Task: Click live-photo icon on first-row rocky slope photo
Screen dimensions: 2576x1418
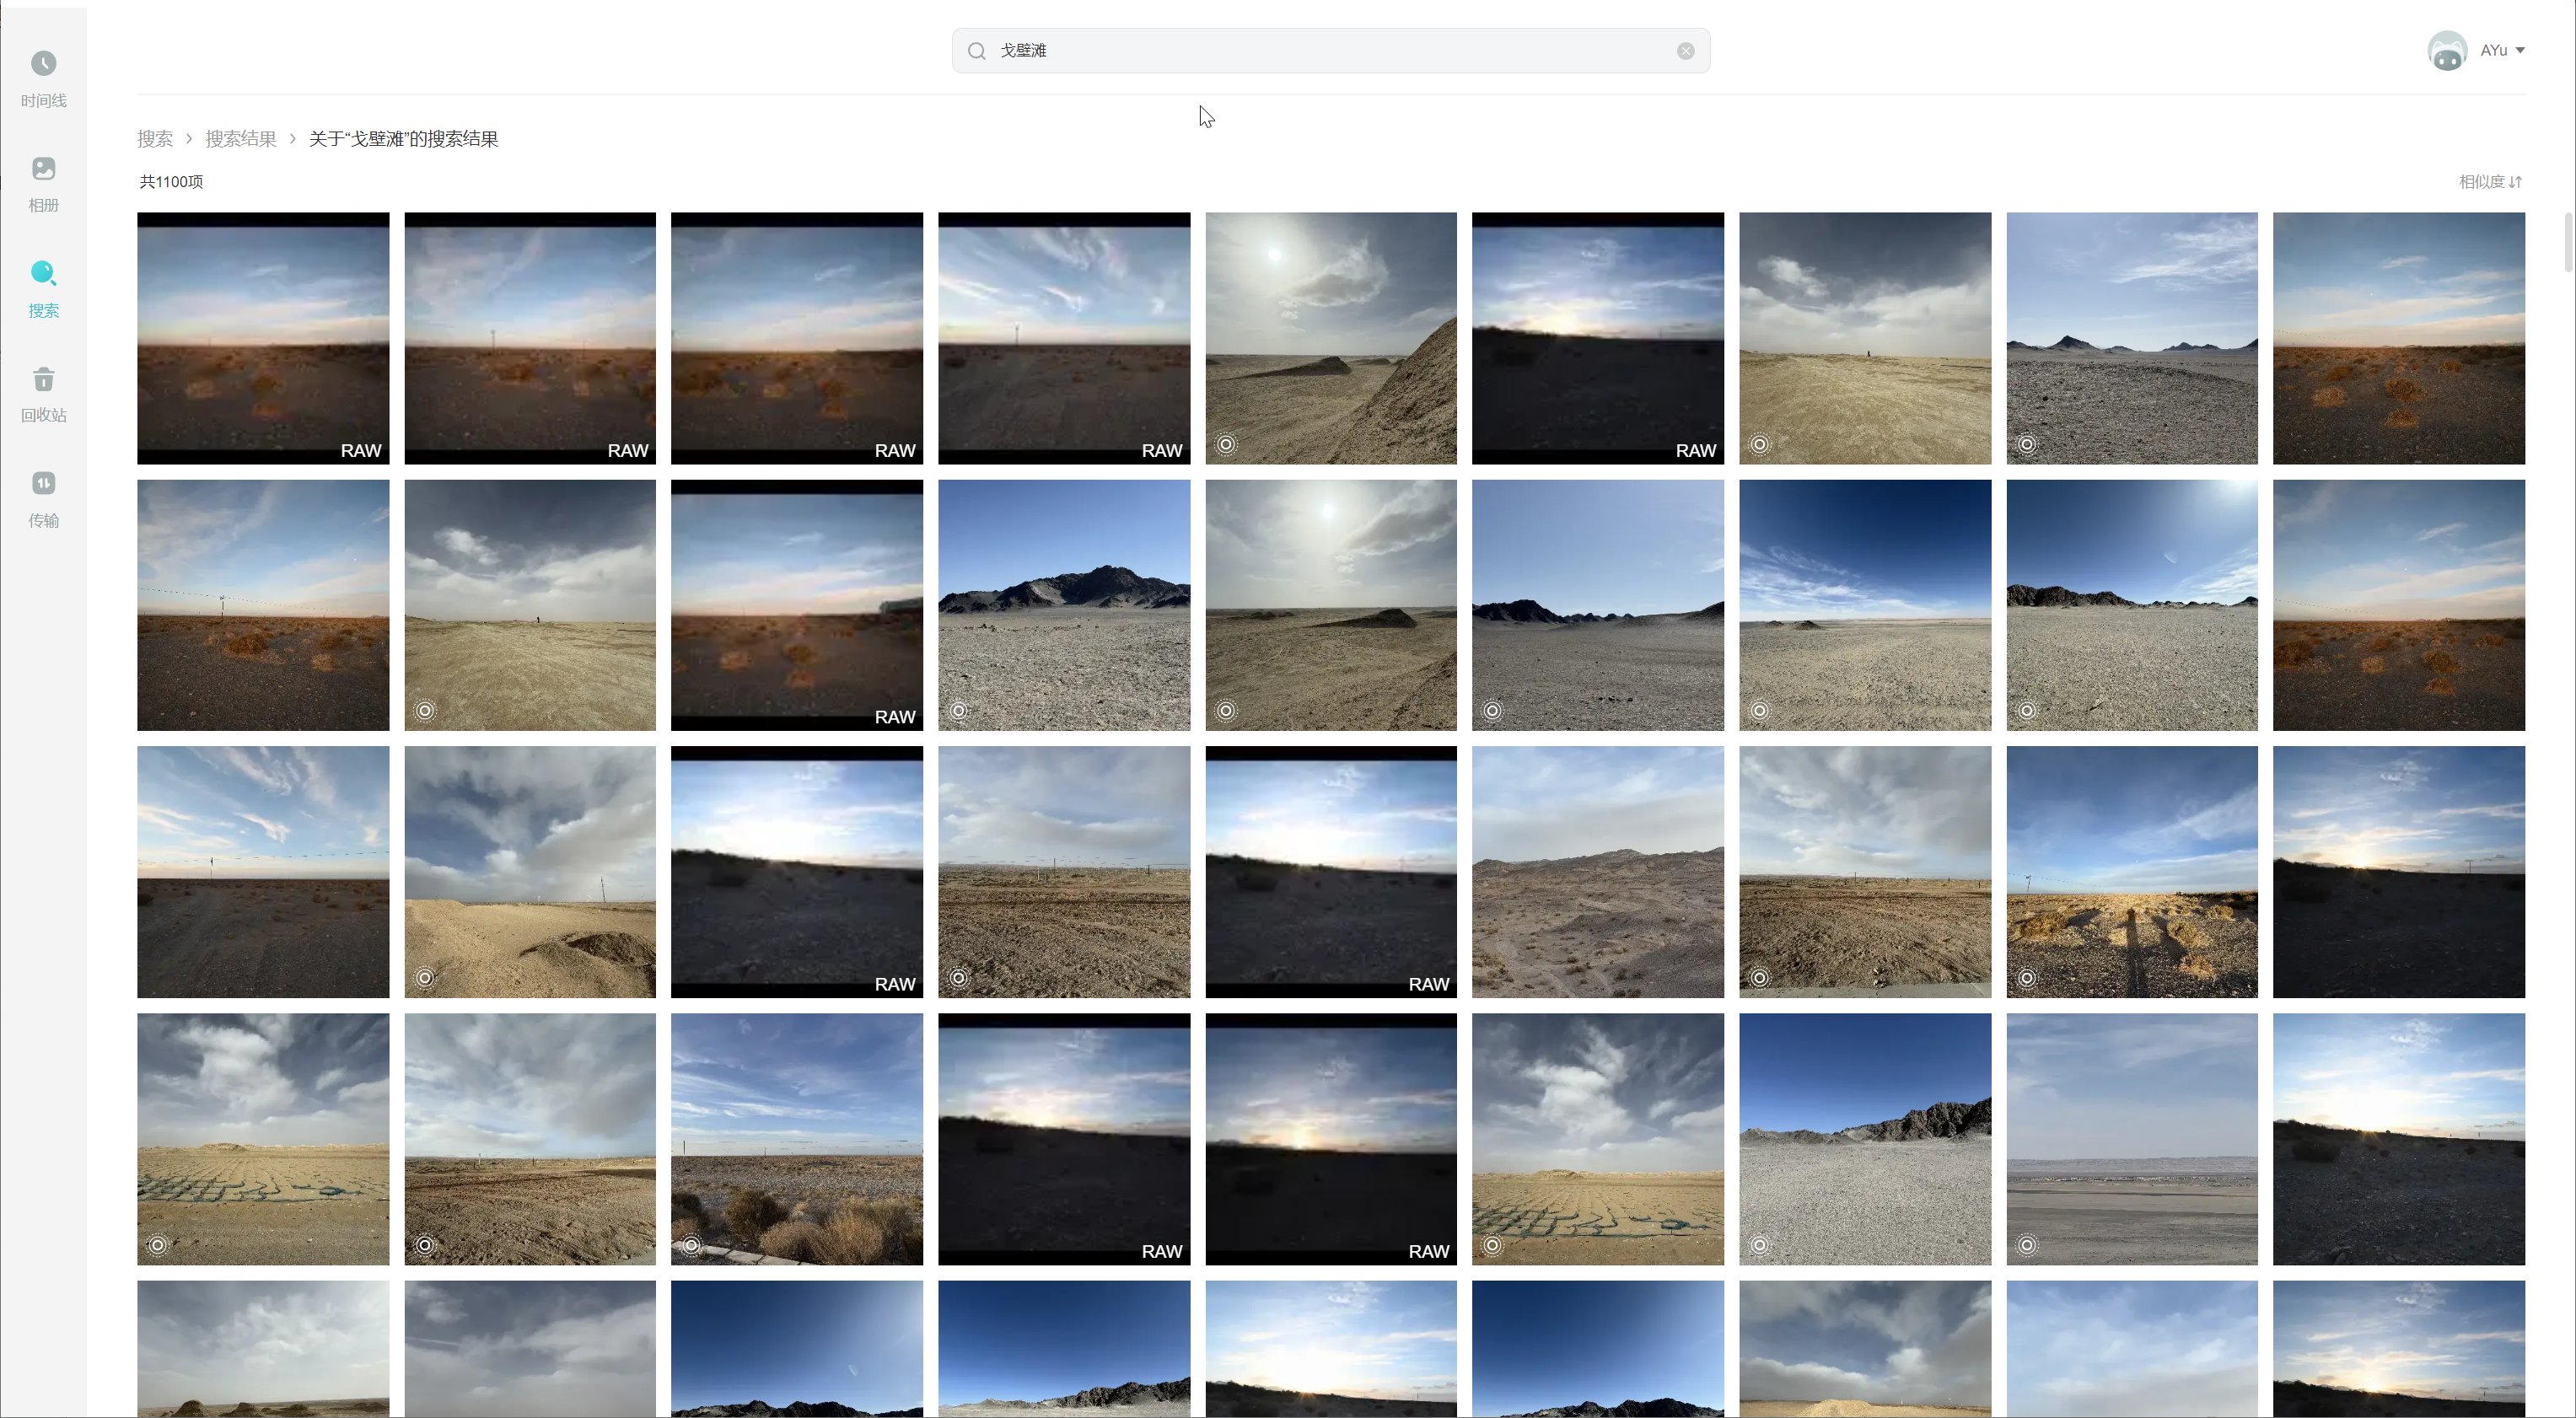Action: click(1226, 444)
